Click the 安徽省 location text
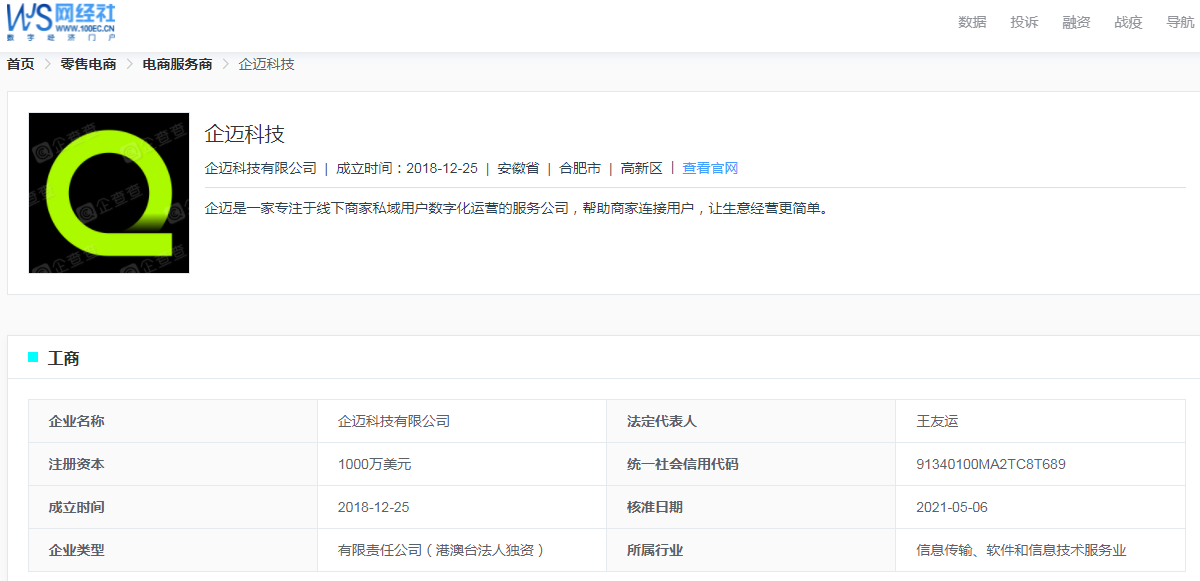1200x581 pixels. click(x=518, y=168)
